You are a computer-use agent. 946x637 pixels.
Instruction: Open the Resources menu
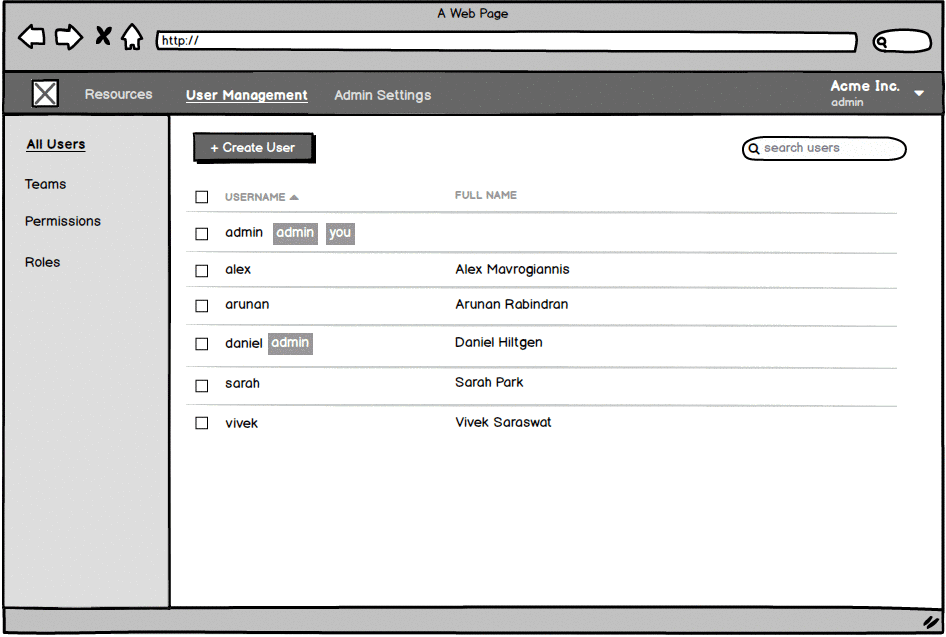118,94
